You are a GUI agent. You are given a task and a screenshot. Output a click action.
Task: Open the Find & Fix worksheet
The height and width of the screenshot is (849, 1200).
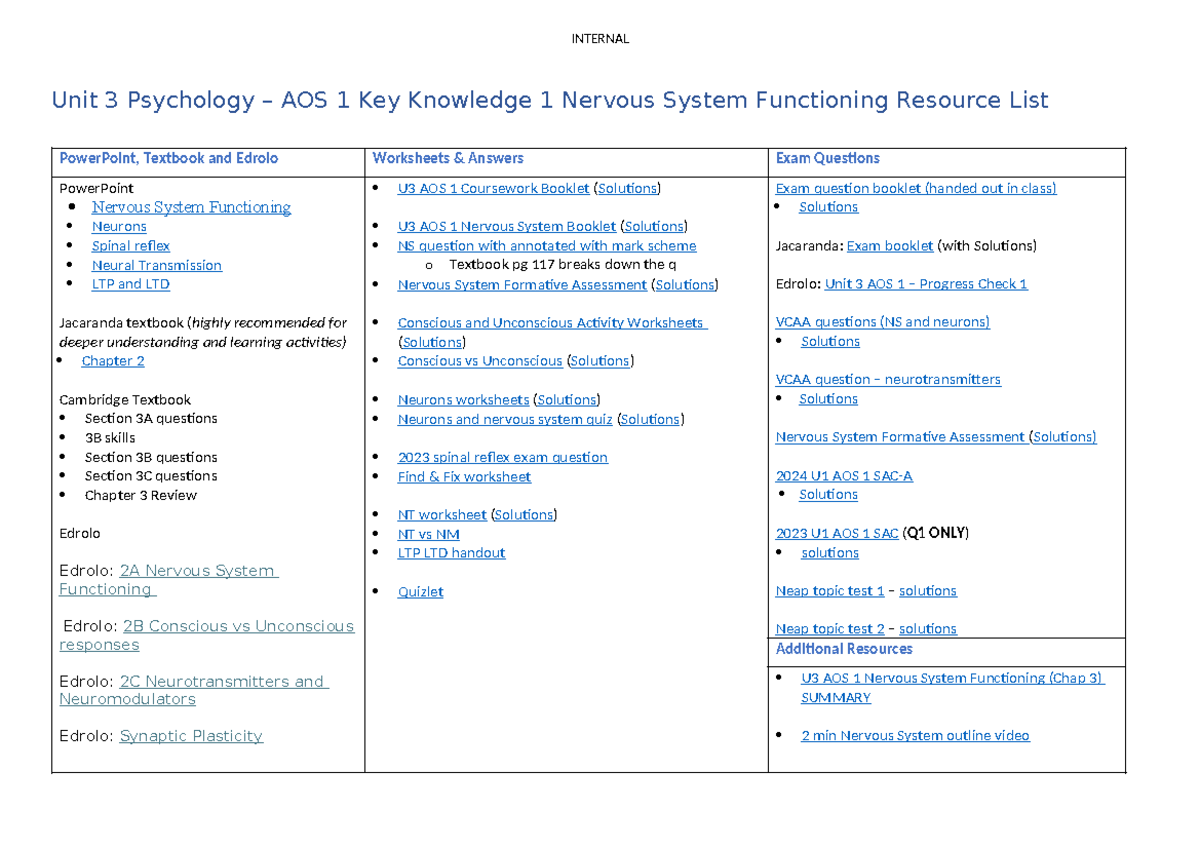click(x=464, y=477)
